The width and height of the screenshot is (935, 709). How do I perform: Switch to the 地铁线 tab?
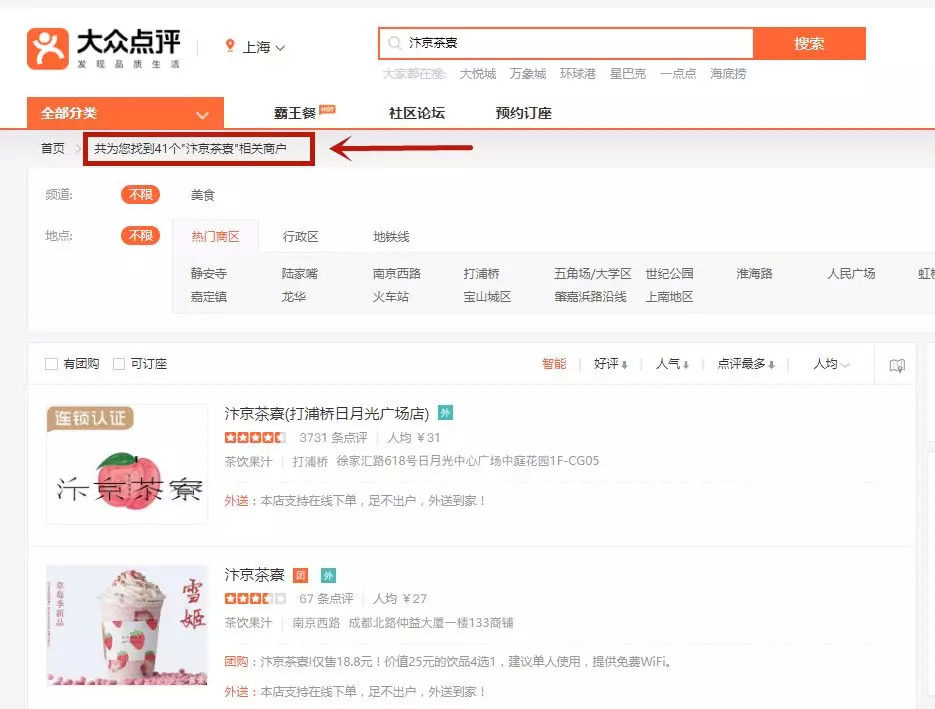coord(391,237)
